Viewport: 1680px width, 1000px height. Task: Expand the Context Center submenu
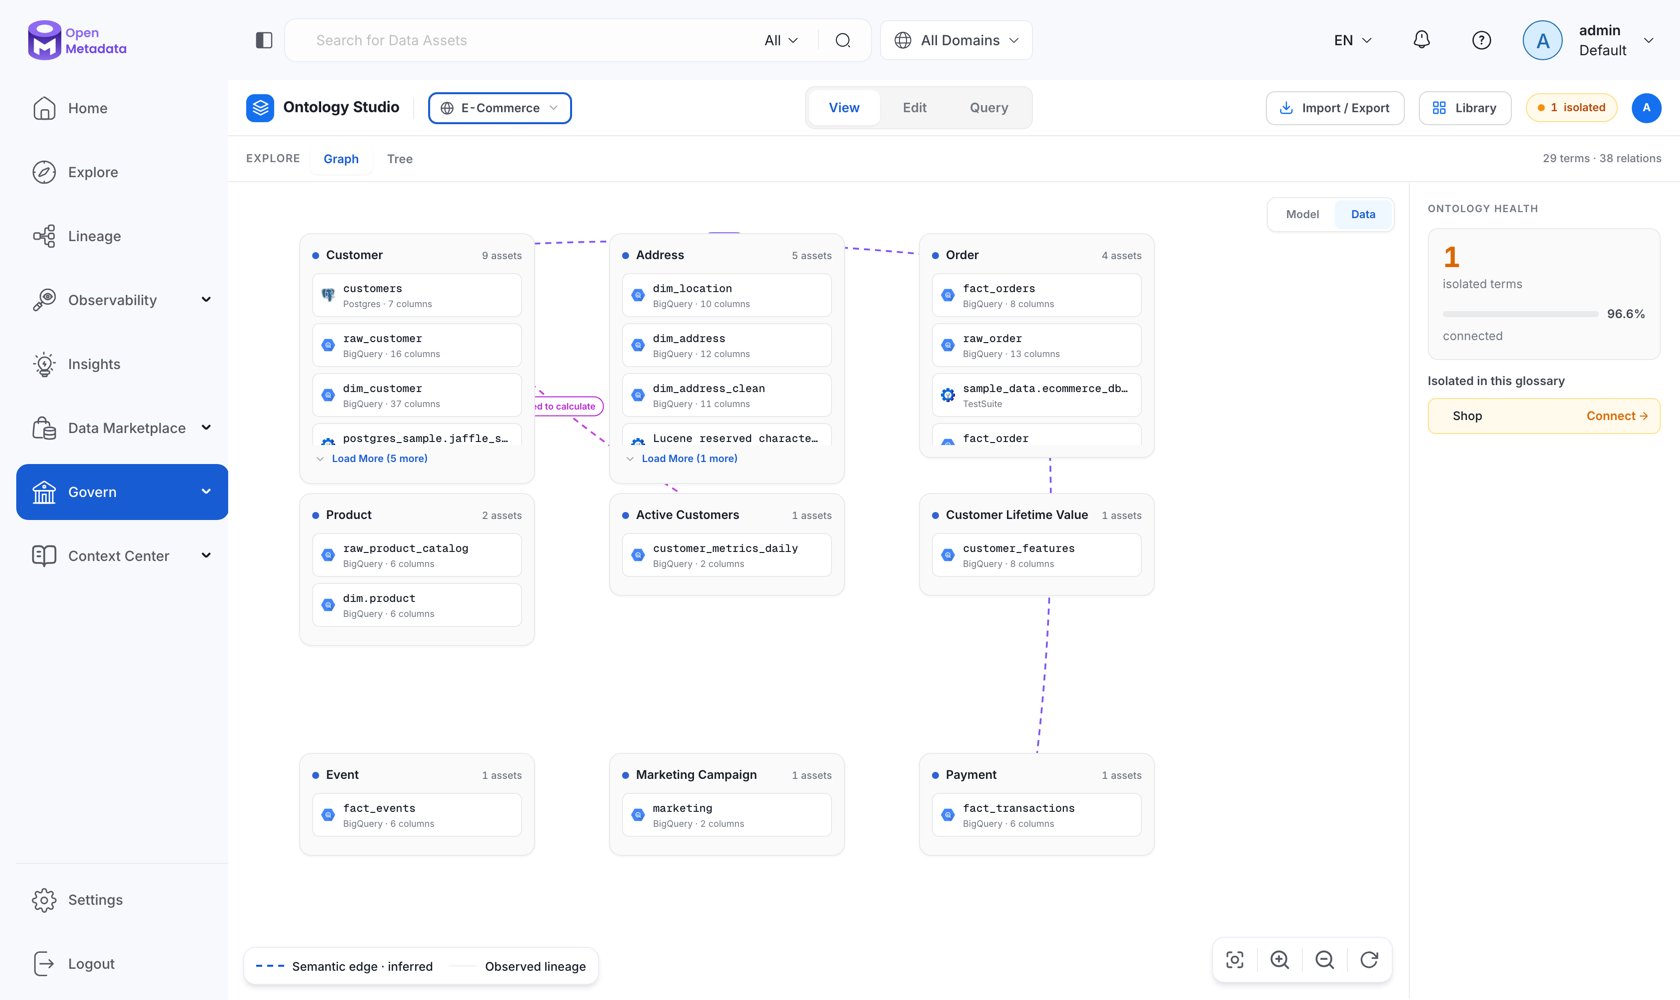coord(206,556)
